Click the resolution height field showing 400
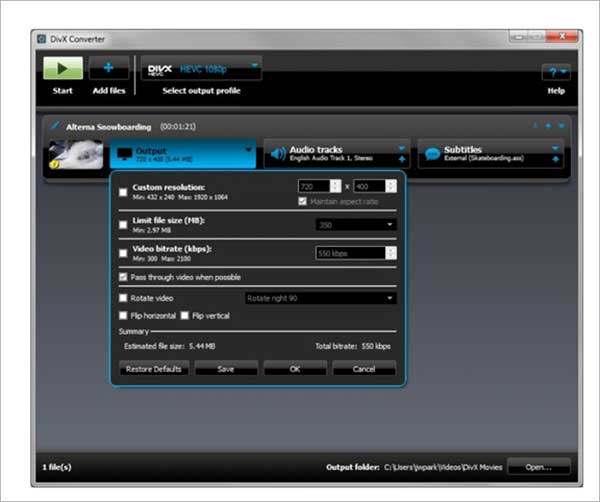 (370, 186)
